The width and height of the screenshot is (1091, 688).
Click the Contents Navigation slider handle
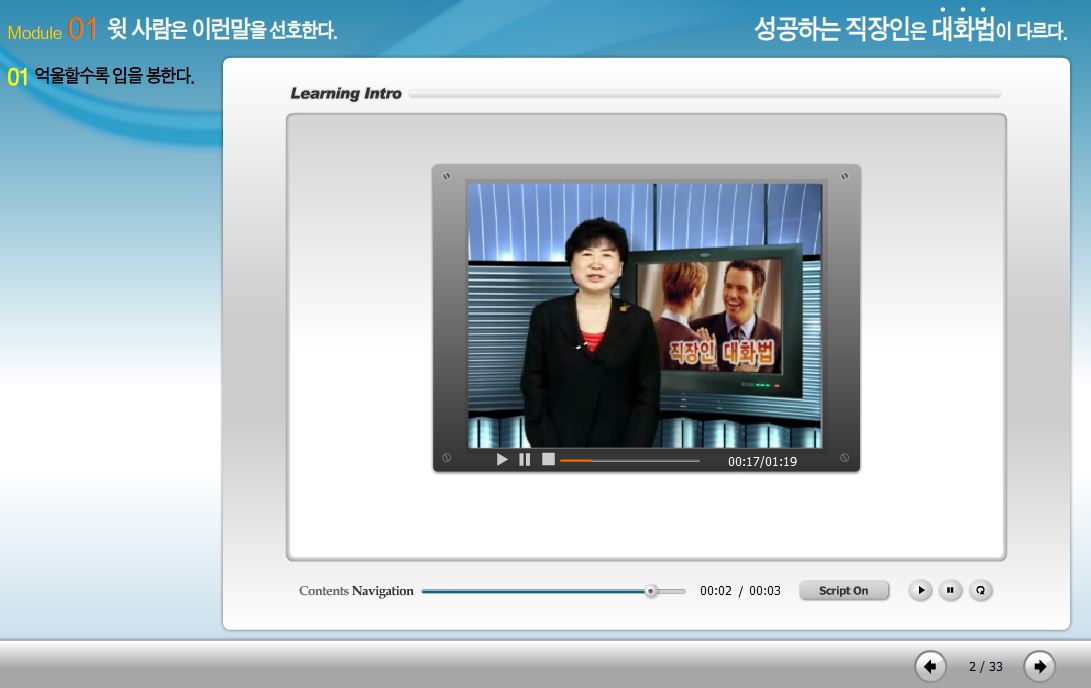coord(651,591)
